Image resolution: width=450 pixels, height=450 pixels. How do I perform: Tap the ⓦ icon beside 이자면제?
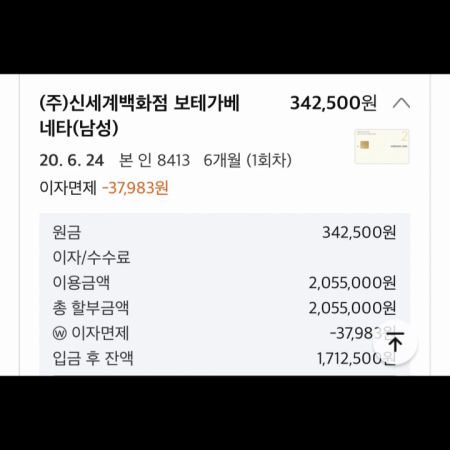point(60,333)
